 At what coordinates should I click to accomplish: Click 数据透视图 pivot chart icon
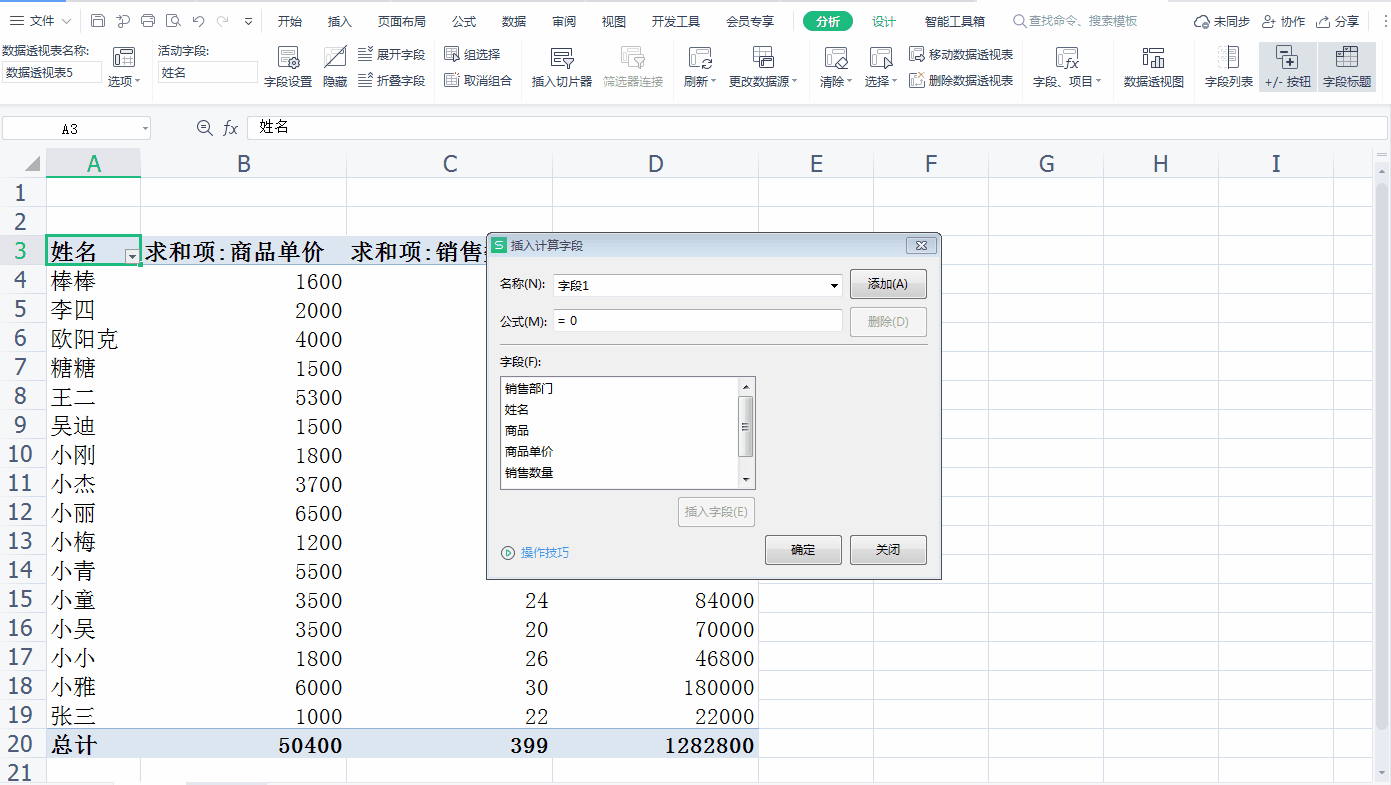tap(1154, 67)
